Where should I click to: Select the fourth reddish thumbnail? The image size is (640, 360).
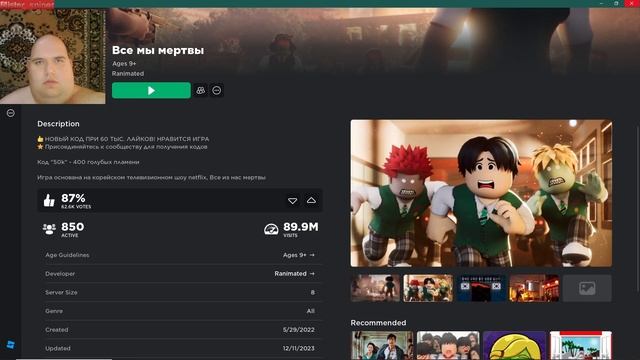[x=534, y=288]
